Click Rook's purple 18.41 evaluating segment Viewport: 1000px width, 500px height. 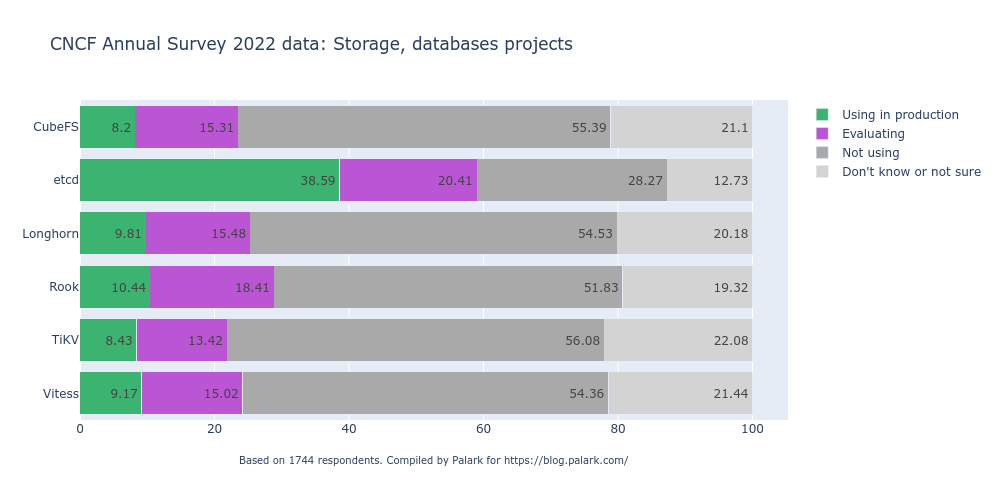[212, 287]
